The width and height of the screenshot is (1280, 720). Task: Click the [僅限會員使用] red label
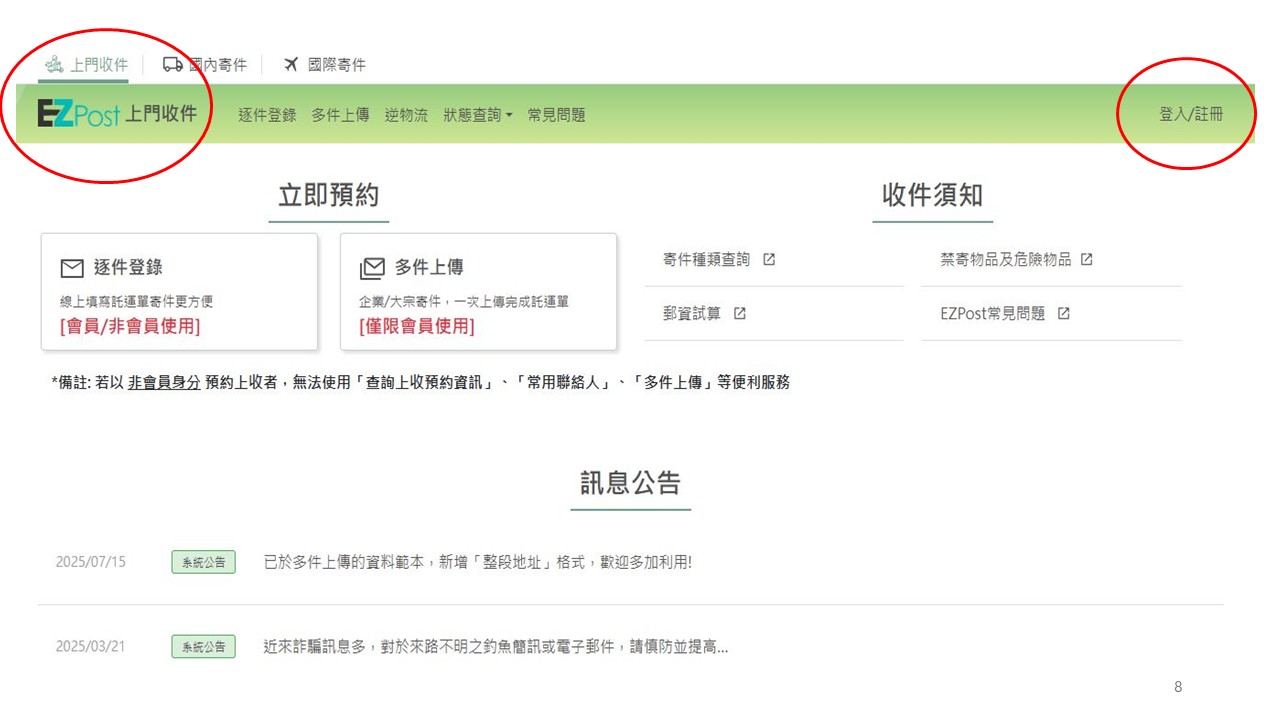tap(417, 326)
